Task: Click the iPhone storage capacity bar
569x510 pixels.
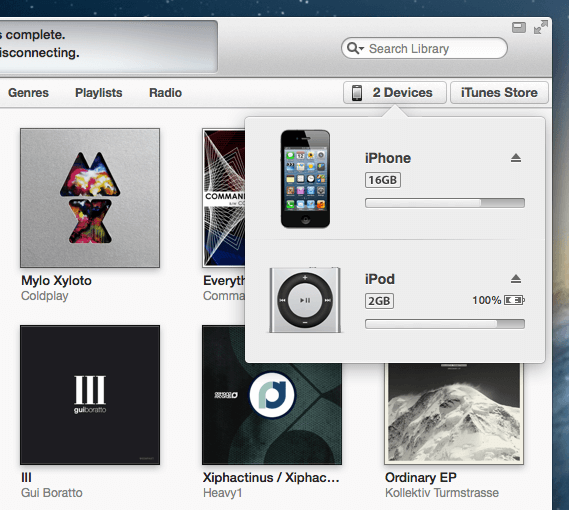Action: coord(445,203)
